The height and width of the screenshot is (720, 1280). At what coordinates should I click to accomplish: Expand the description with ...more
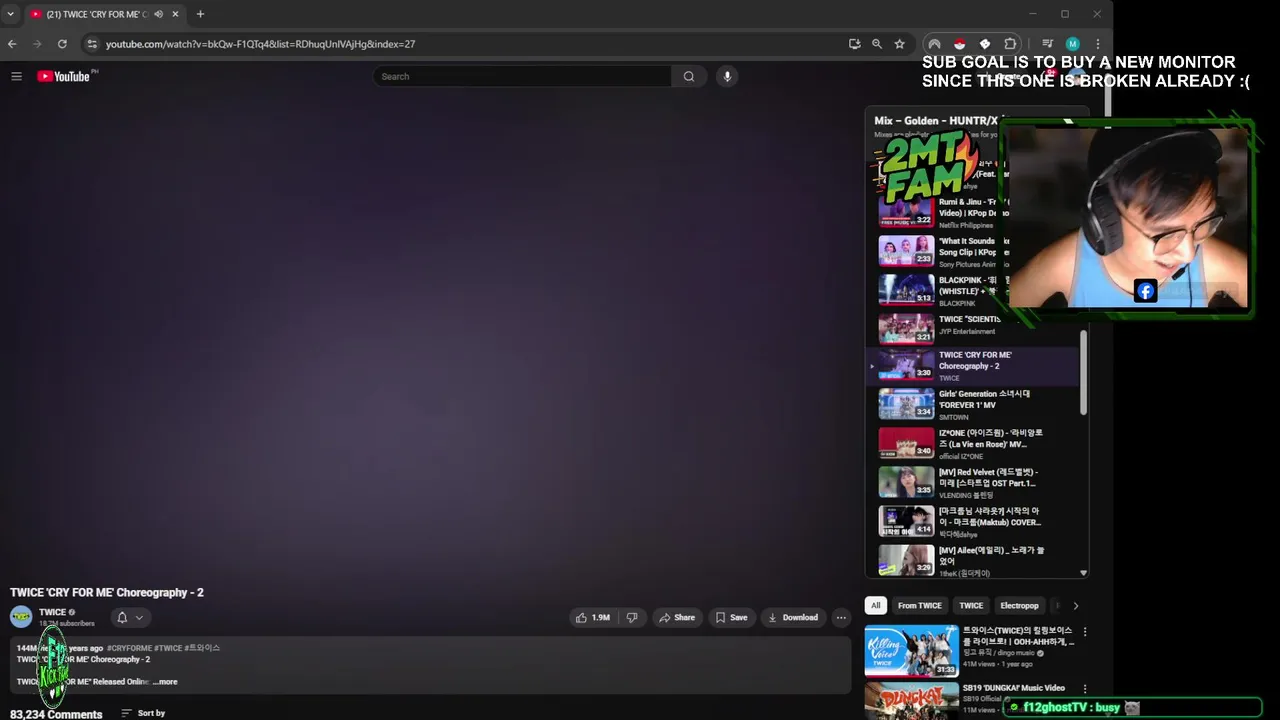[165, 682]
